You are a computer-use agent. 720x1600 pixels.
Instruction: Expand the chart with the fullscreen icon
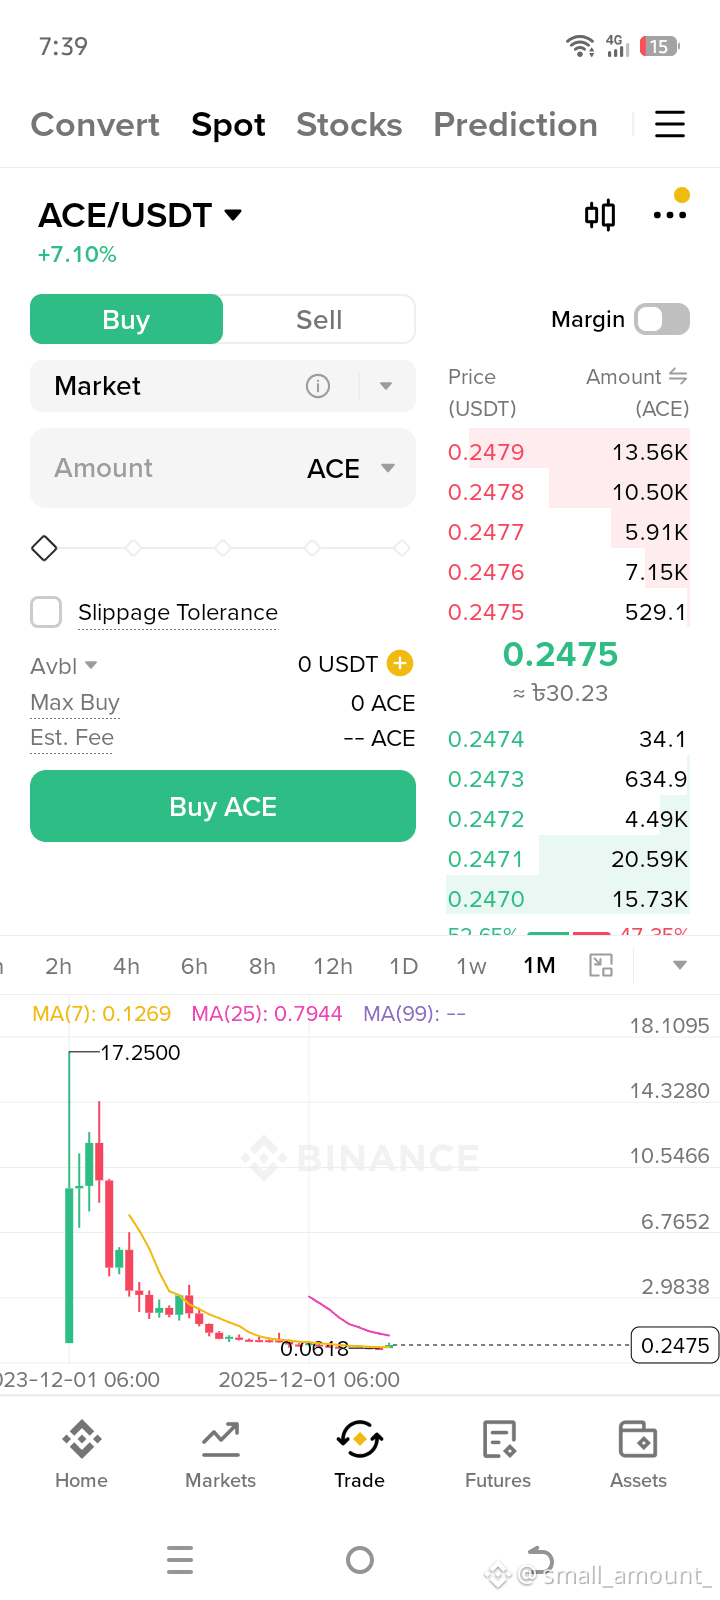pyautogui.click(x=601, y=965)
